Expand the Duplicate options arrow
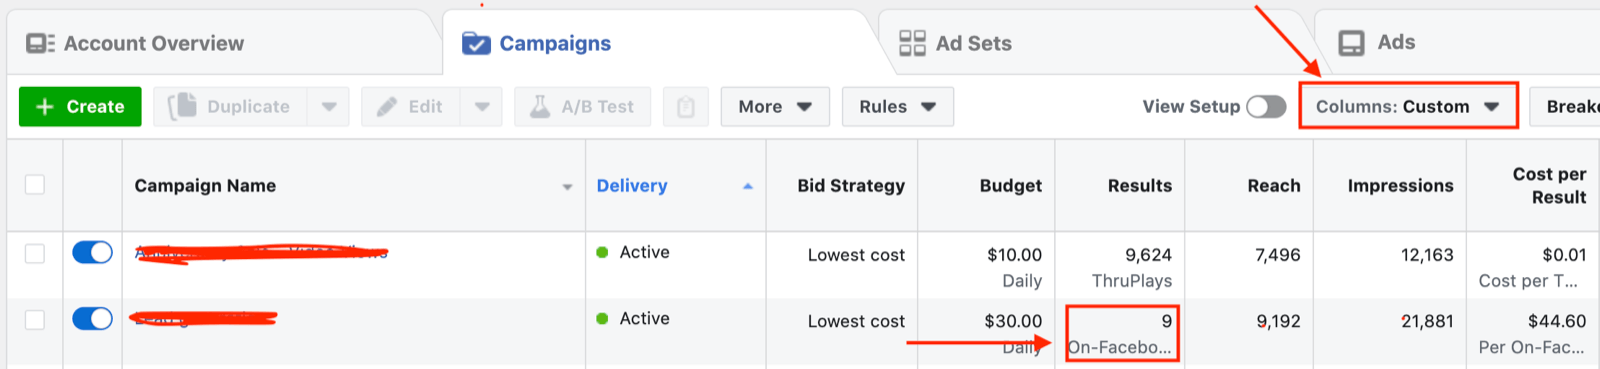Screen dimensions: 1600x369 (x=329, y=107)
